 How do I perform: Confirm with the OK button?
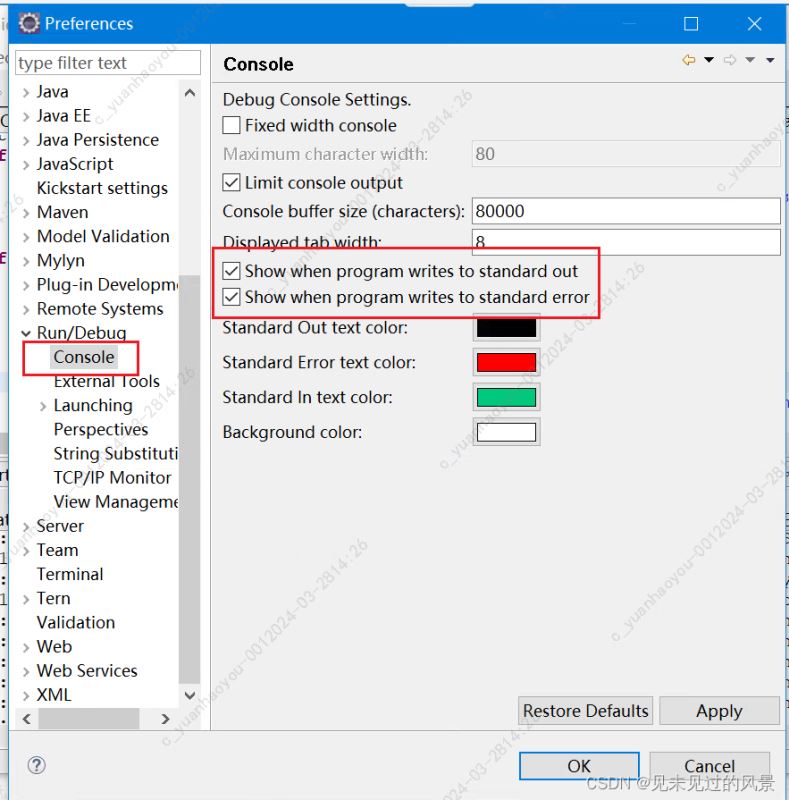pyautogui.click(x=579, y=766)
